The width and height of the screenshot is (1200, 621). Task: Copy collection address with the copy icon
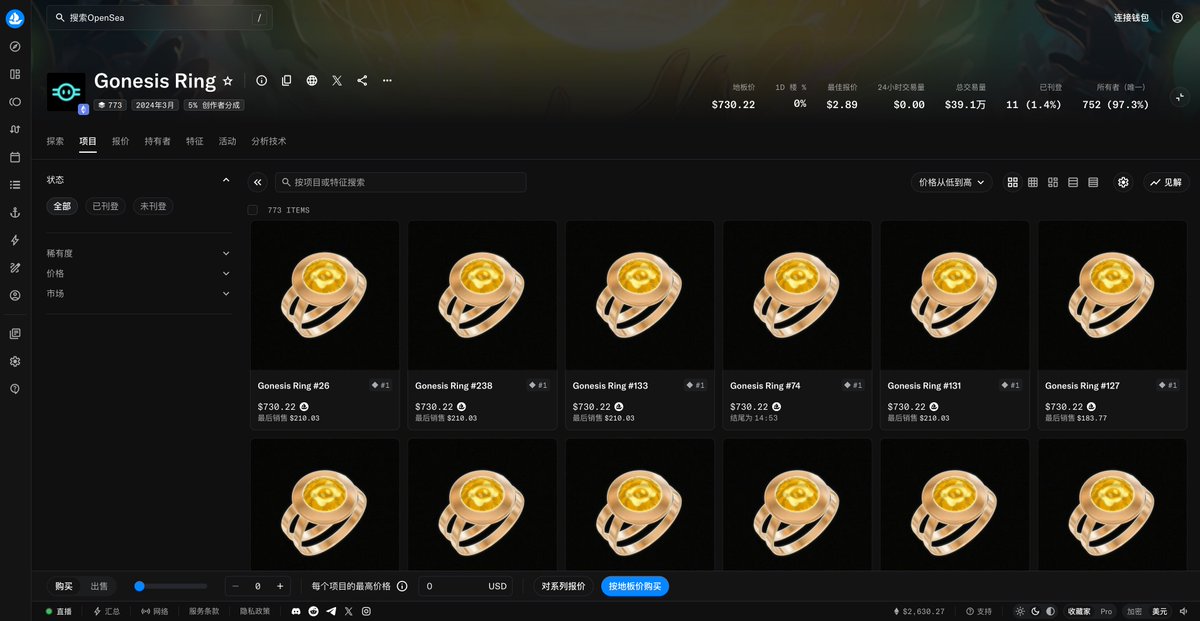(x=287, y=80)
